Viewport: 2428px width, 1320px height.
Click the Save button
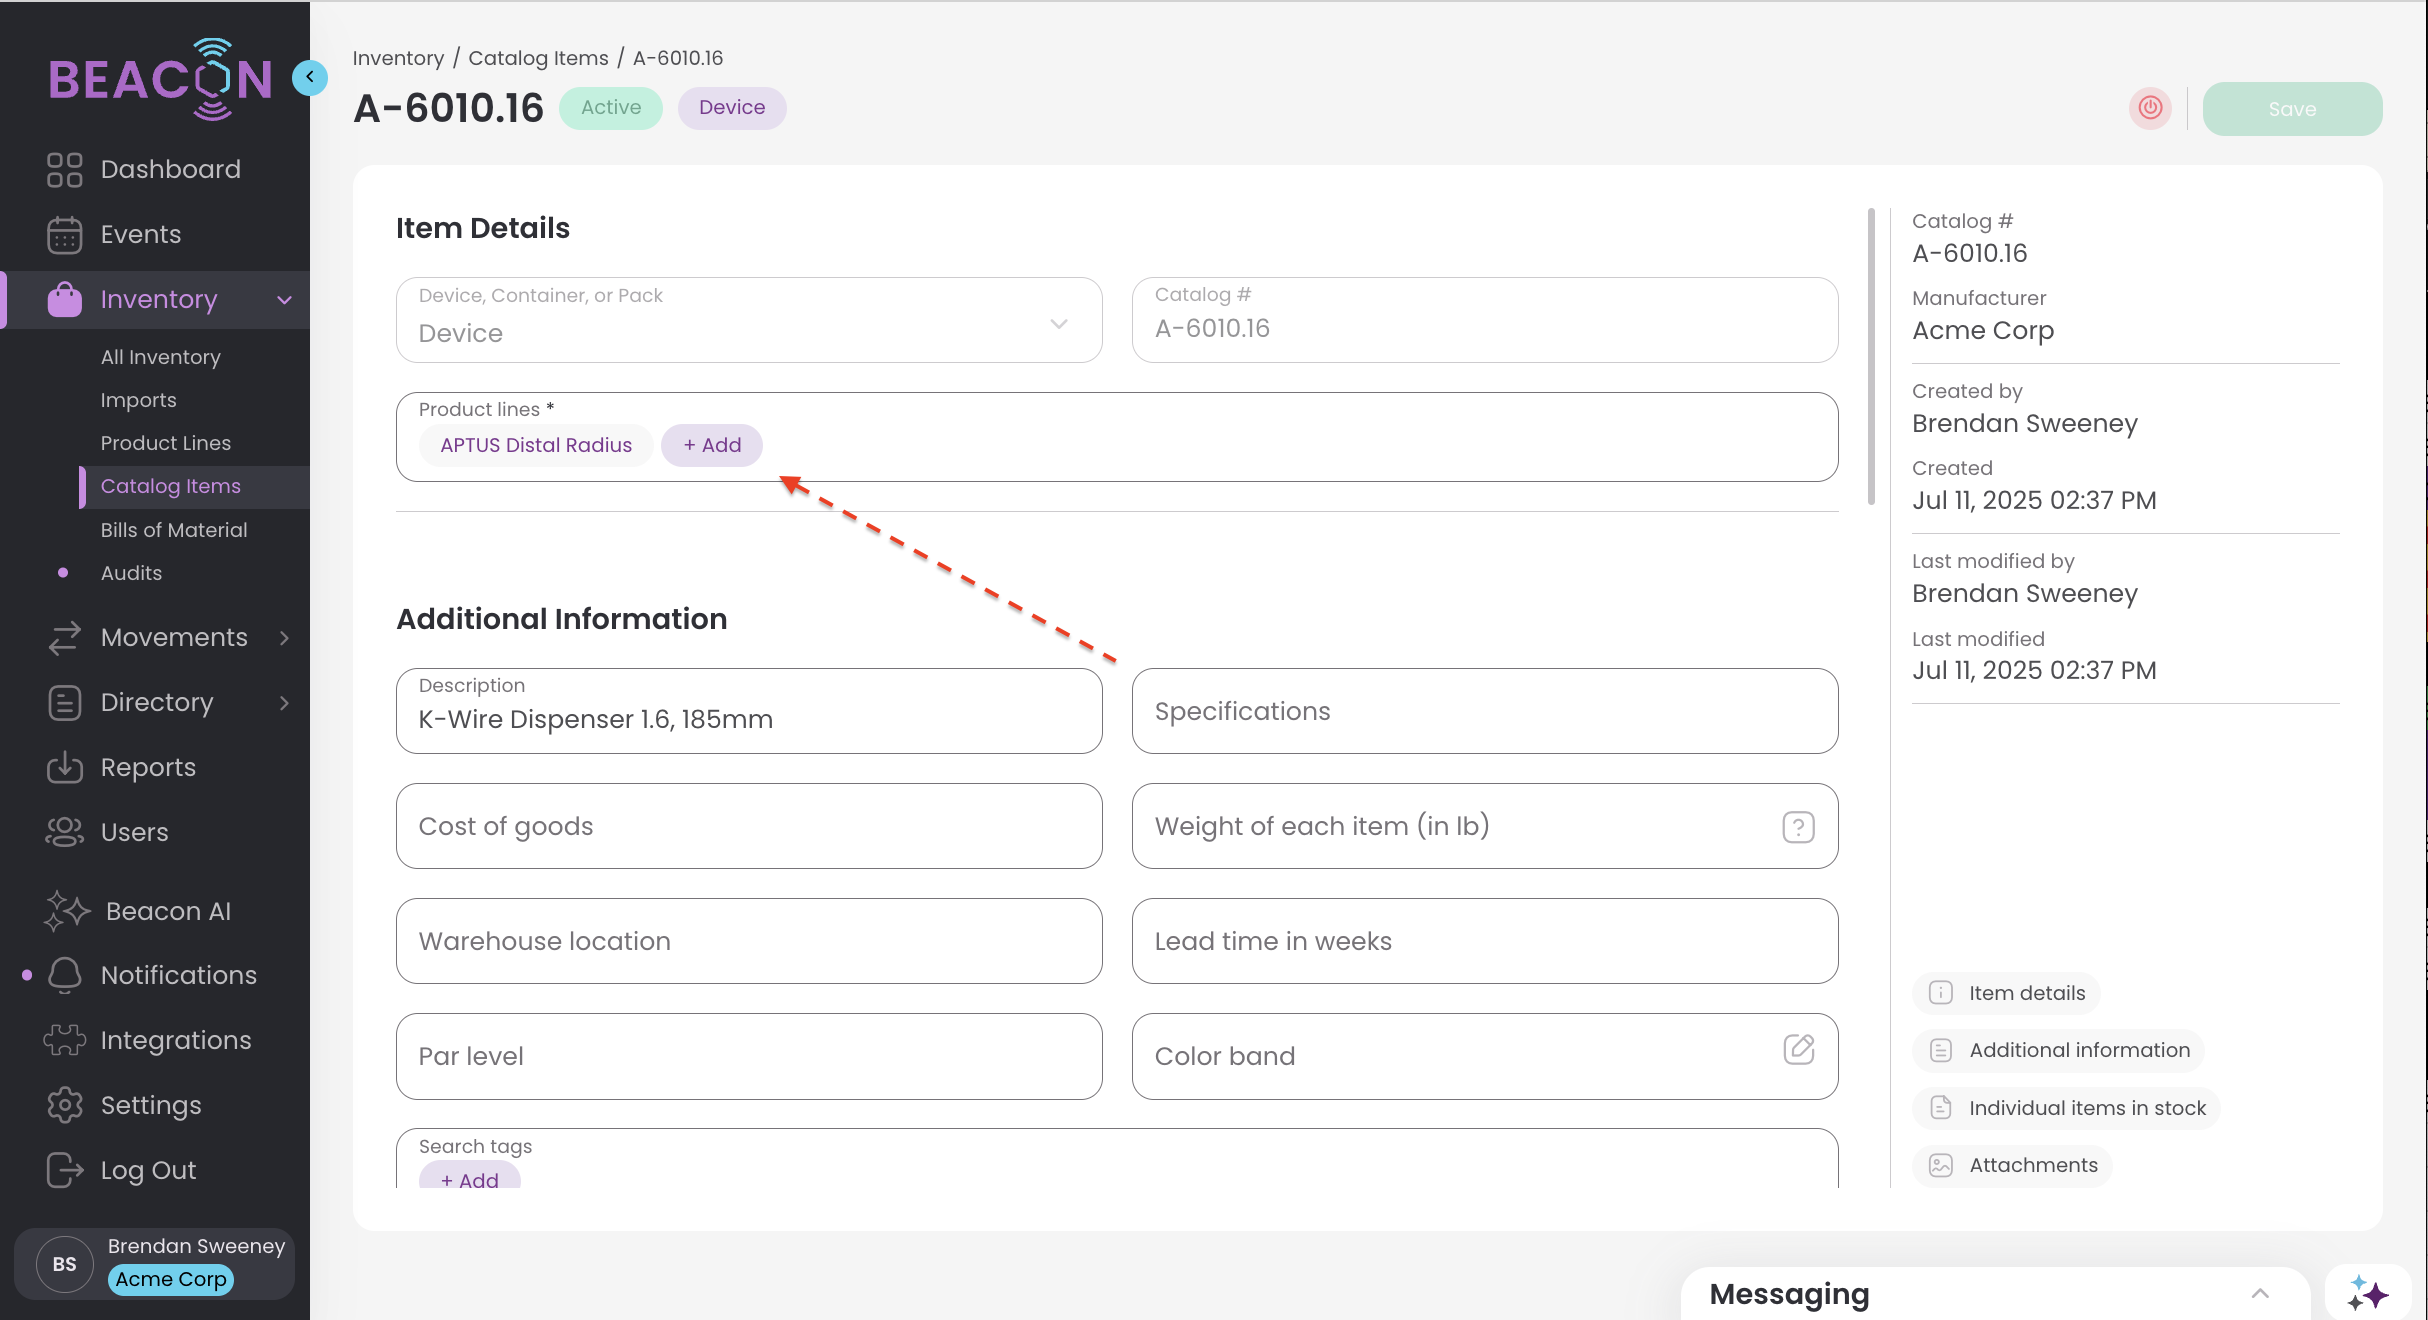pos(2292,108)
